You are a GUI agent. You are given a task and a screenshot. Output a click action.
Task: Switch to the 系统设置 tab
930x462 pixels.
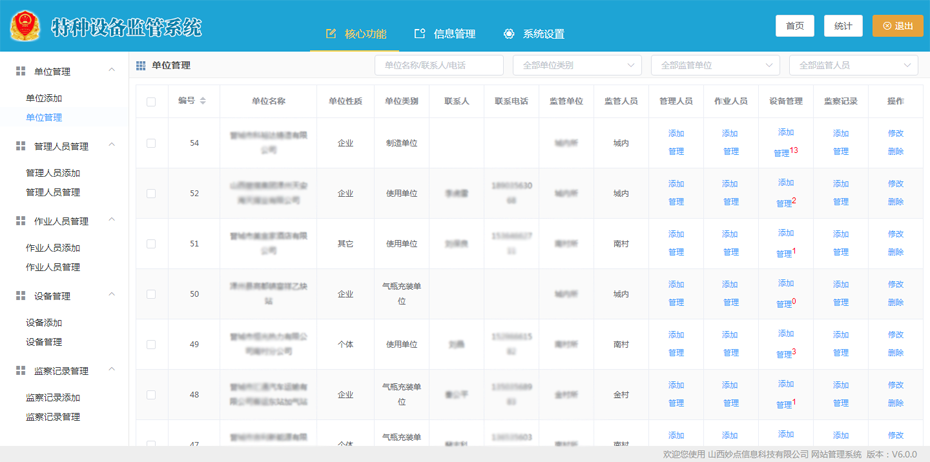point(533,34)
